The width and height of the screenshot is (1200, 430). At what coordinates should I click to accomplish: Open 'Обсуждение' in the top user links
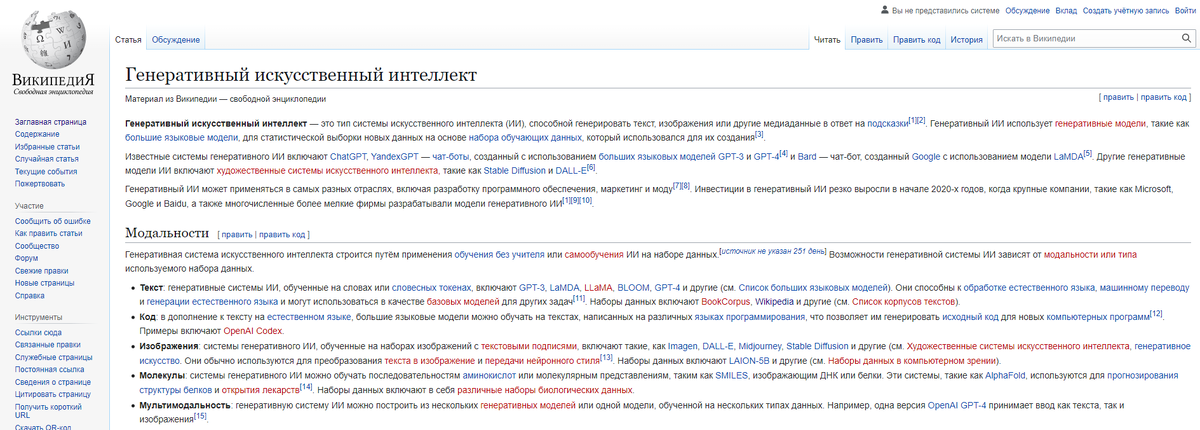(x=1027, y=10)
